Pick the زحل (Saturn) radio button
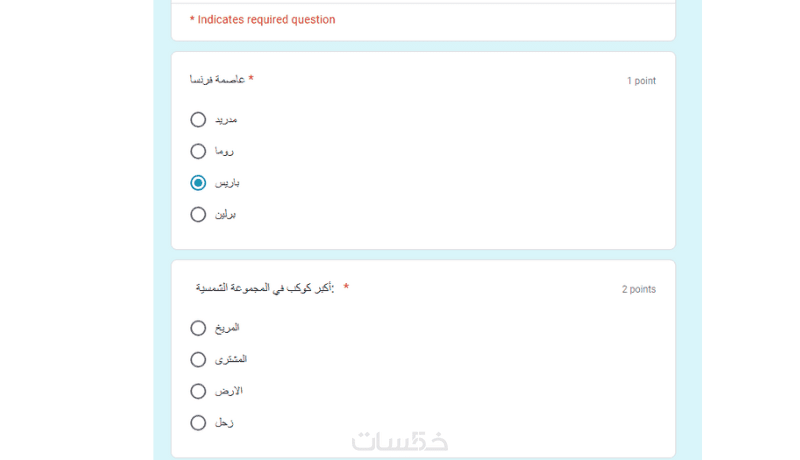 coord(198,423)
